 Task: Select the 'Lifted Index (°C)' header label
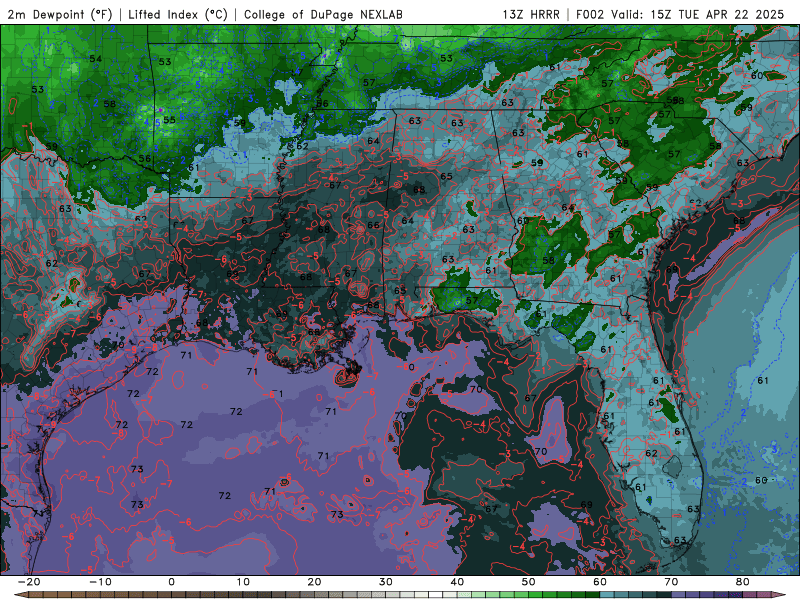178,14
